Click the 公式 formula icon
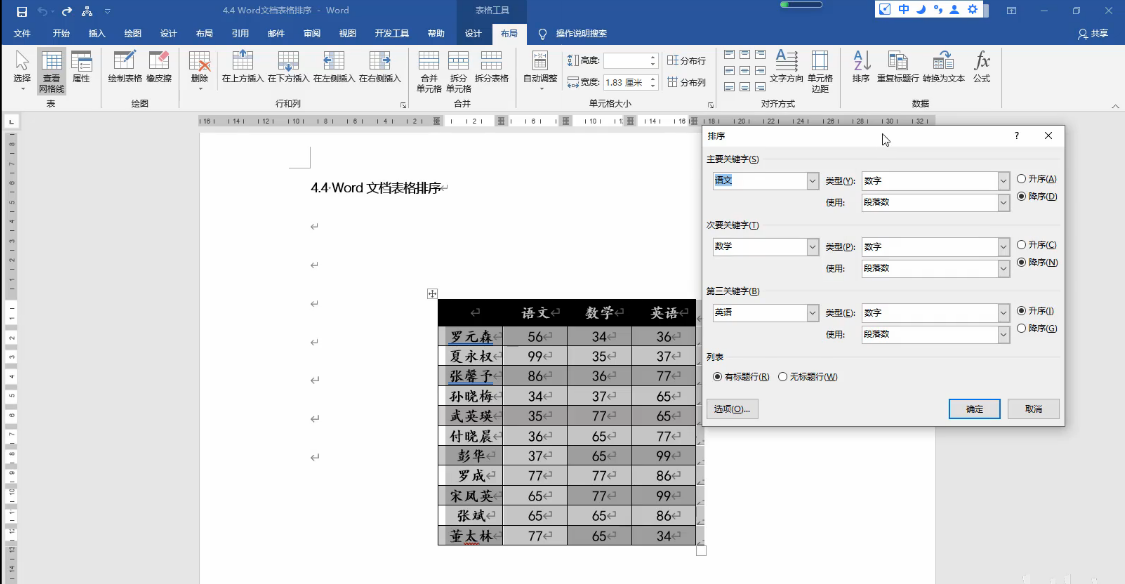 [x=982, y=67]
